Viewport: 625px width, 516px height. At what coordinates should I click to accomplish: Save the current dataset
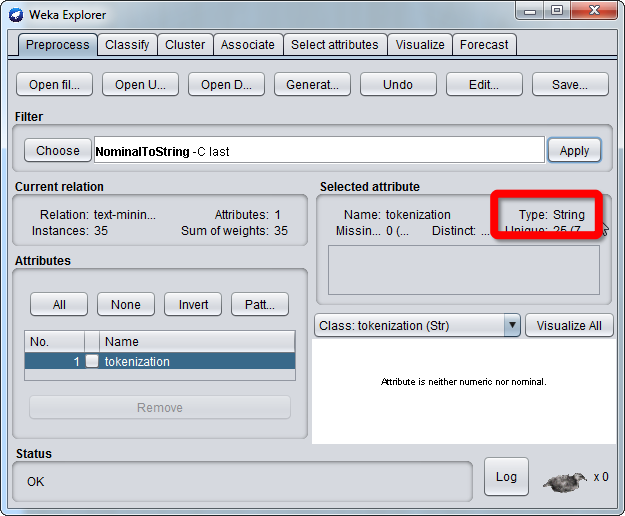tap(570, 84)
